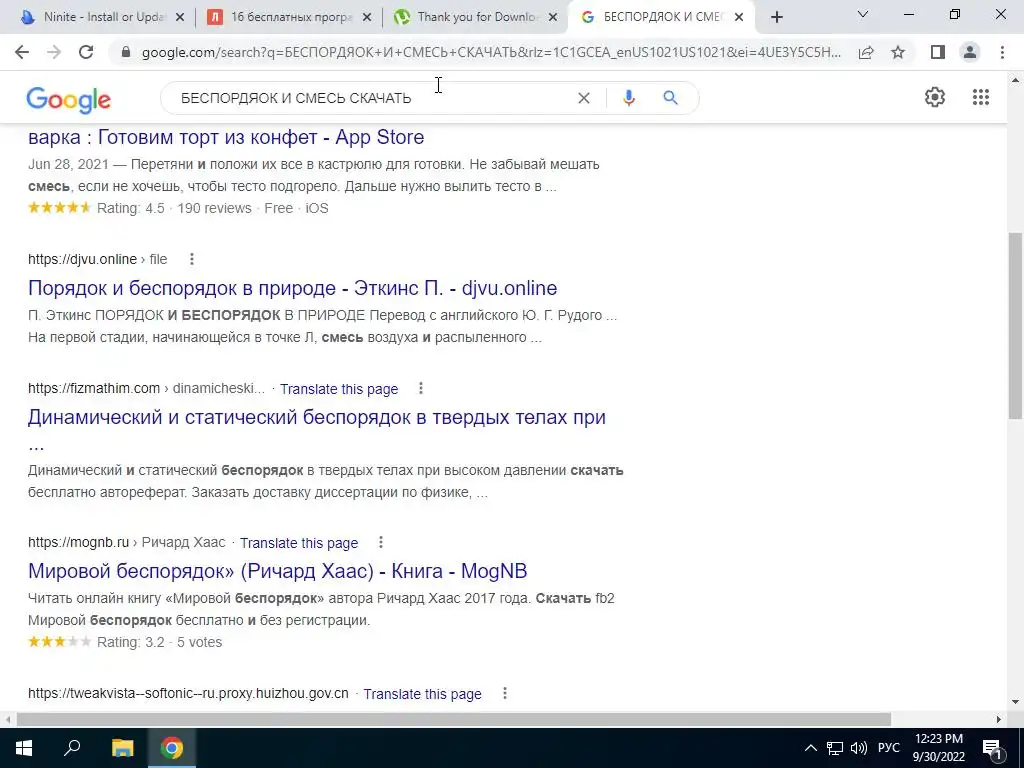Open Мировой беспорядок Ричард Хаас link

[278, 571]
